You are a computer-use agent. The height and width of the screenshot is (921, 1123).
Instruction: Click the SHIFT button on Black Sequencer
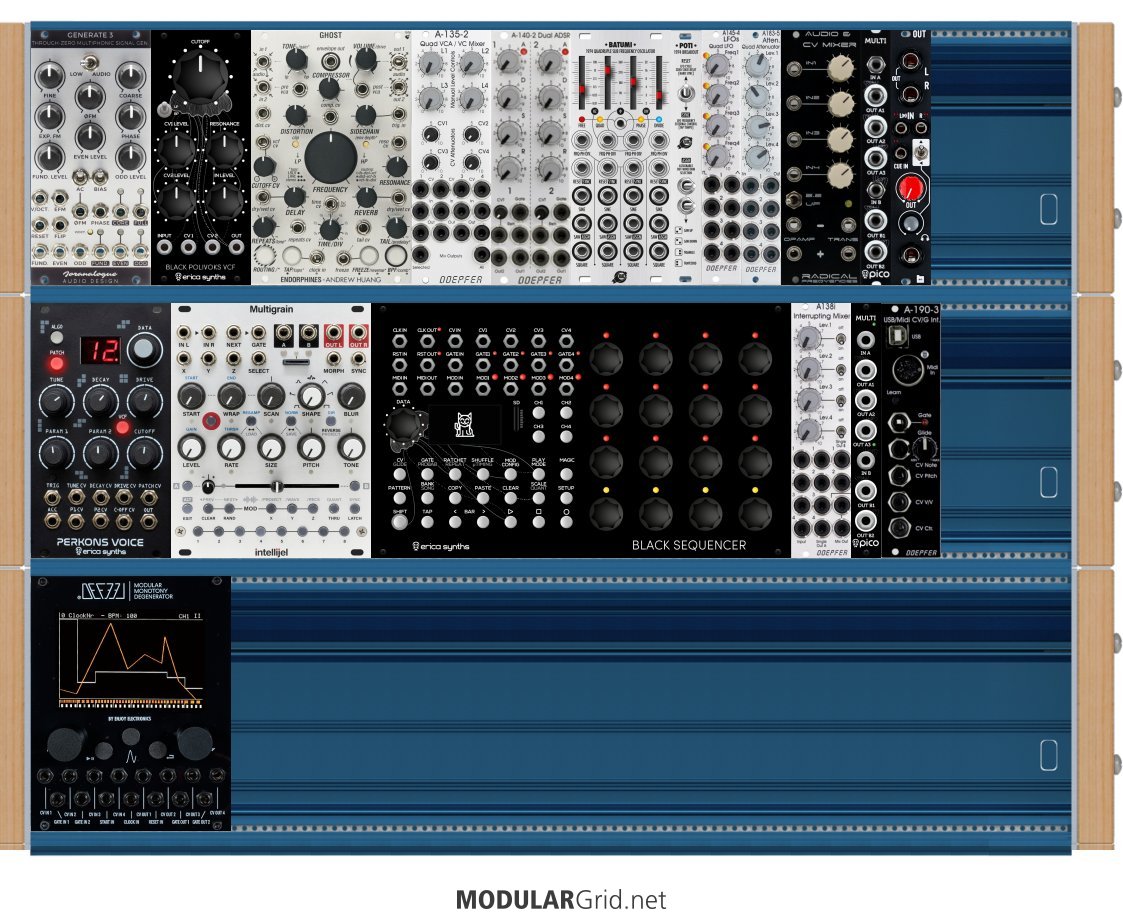[400, 521]
